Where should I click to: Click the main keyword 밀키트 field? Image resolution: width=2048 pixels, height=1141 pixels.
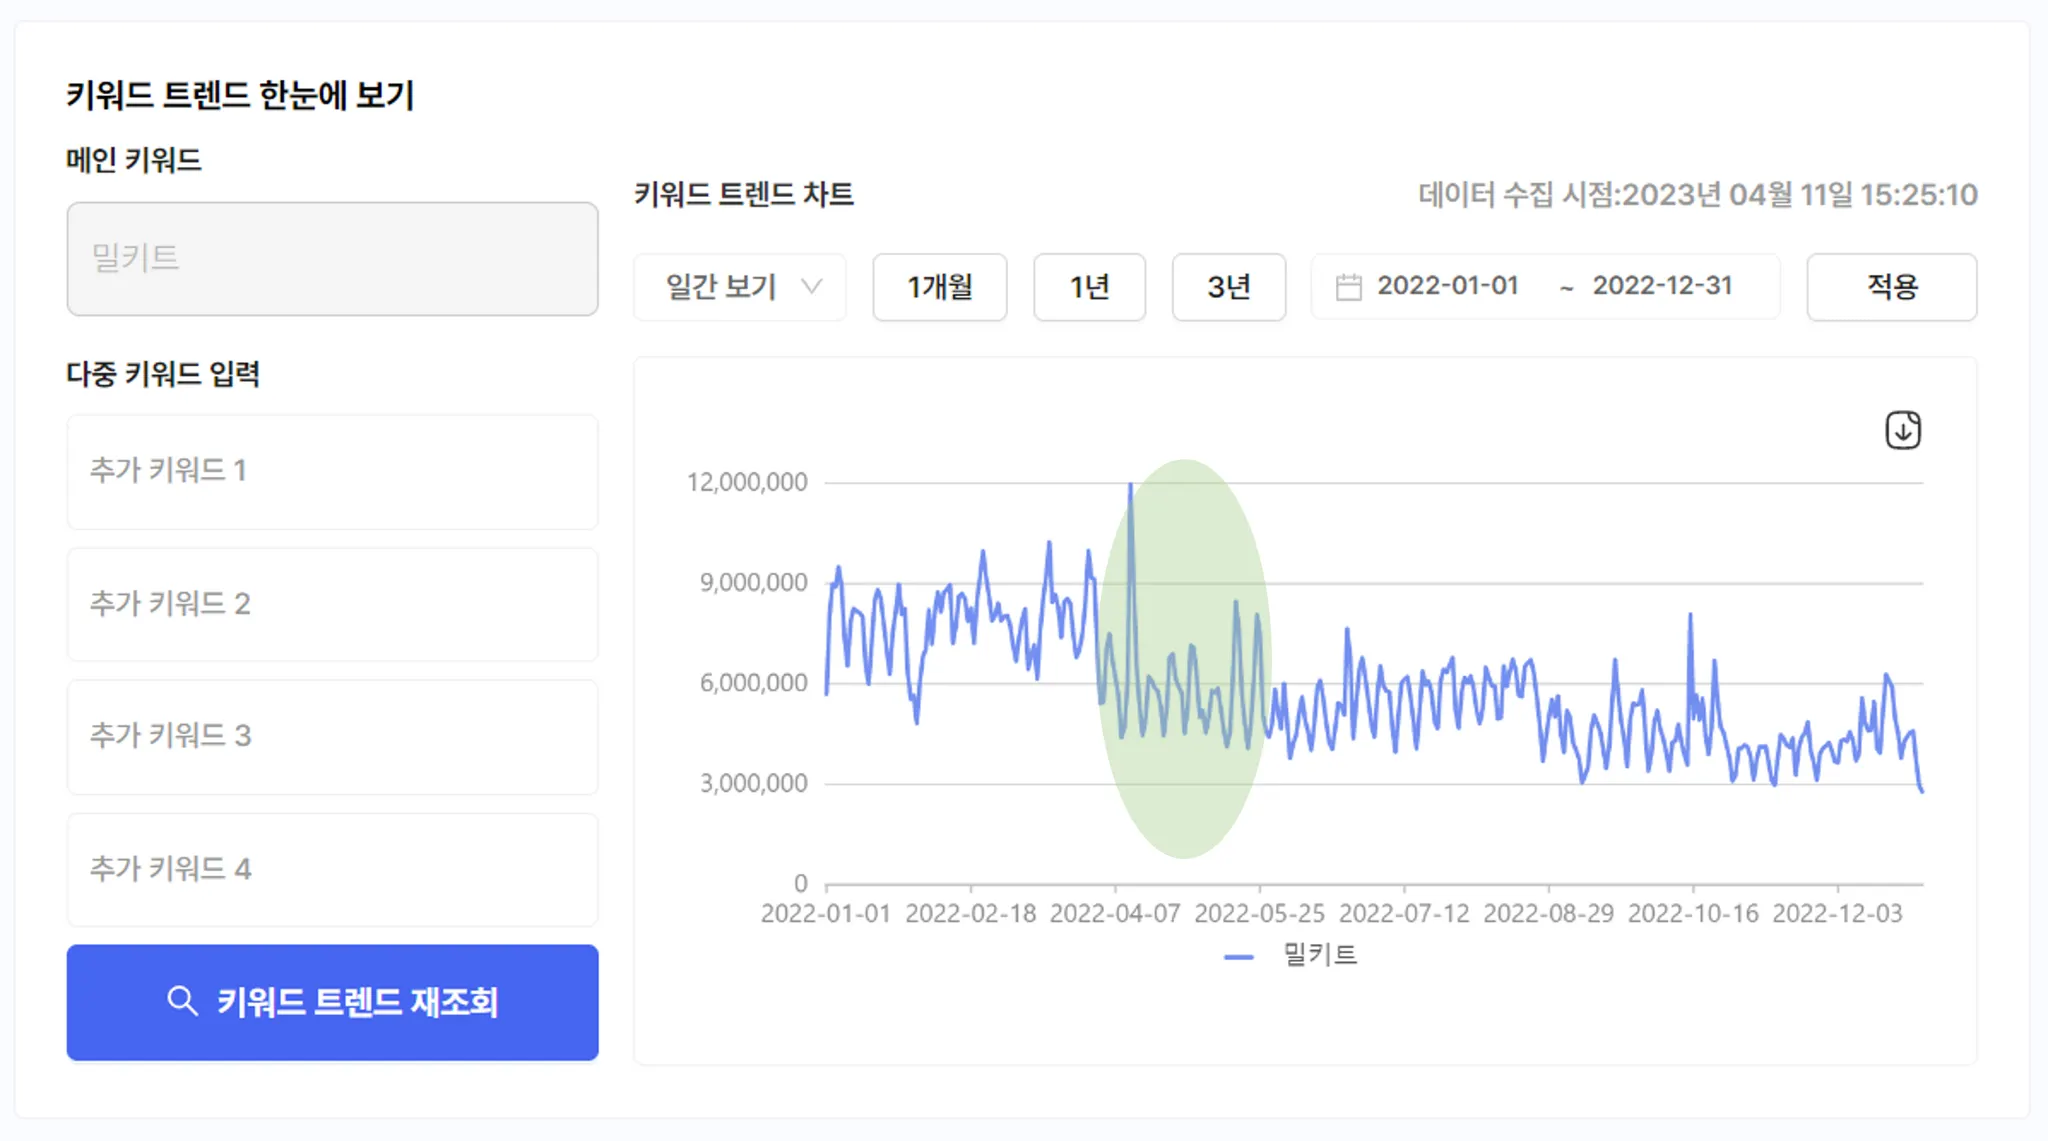tap(332, 259)
